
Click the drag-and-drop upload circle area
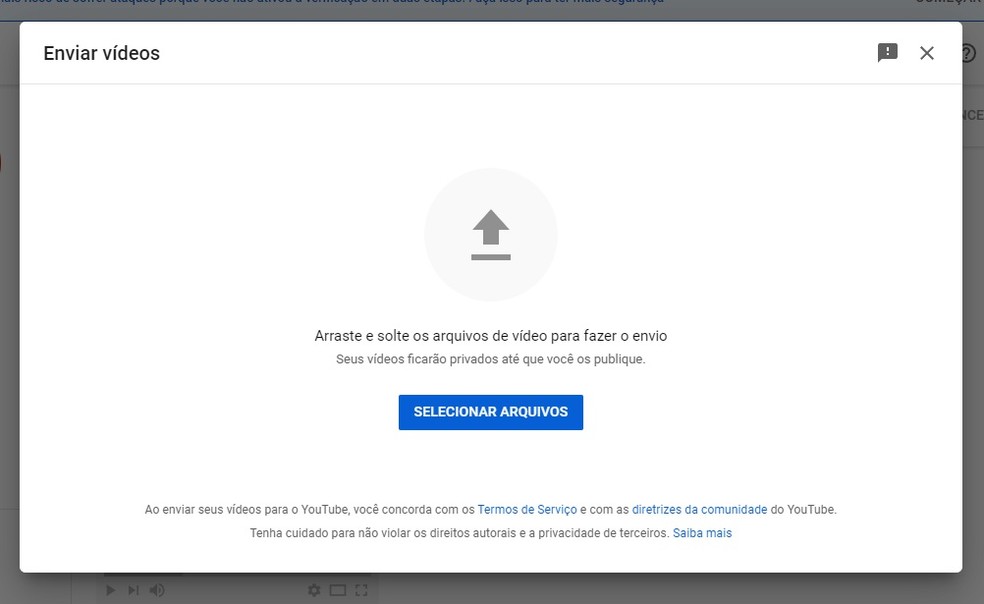491,234
